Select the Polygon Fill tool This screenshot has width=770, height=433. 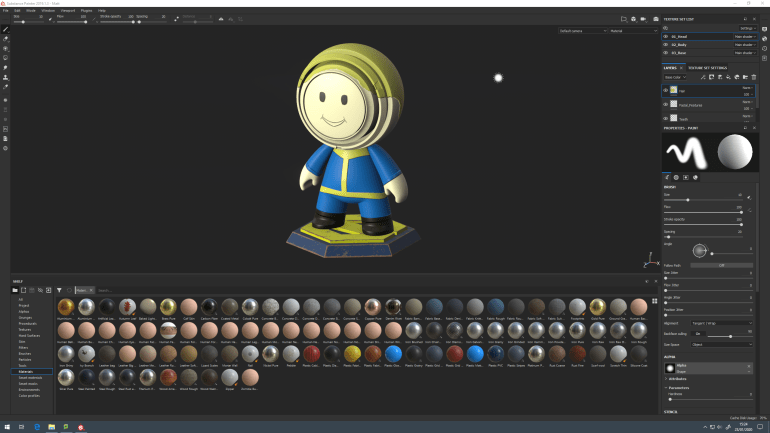coord(5,58)
